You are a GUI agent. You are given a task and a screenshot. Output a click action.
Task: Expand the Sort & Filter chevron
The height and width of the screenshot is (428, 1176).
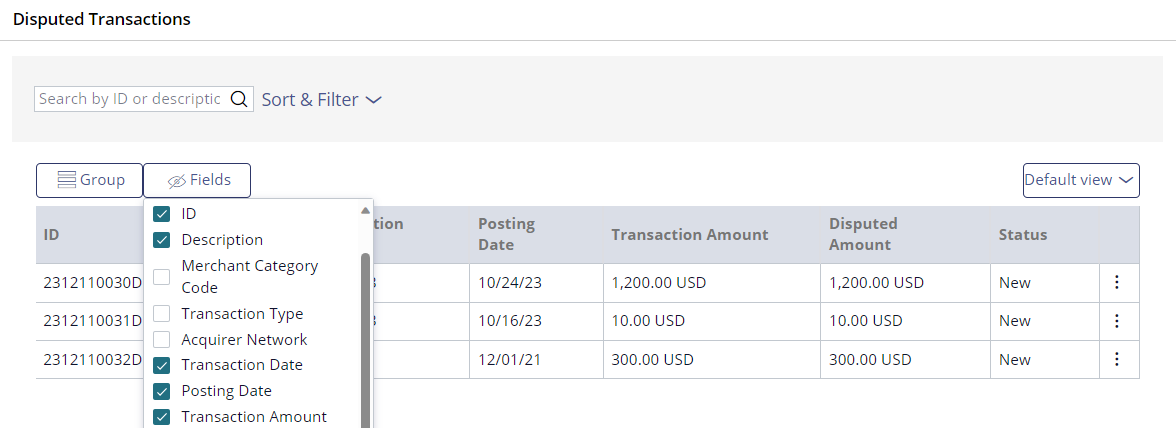[374, 100]
